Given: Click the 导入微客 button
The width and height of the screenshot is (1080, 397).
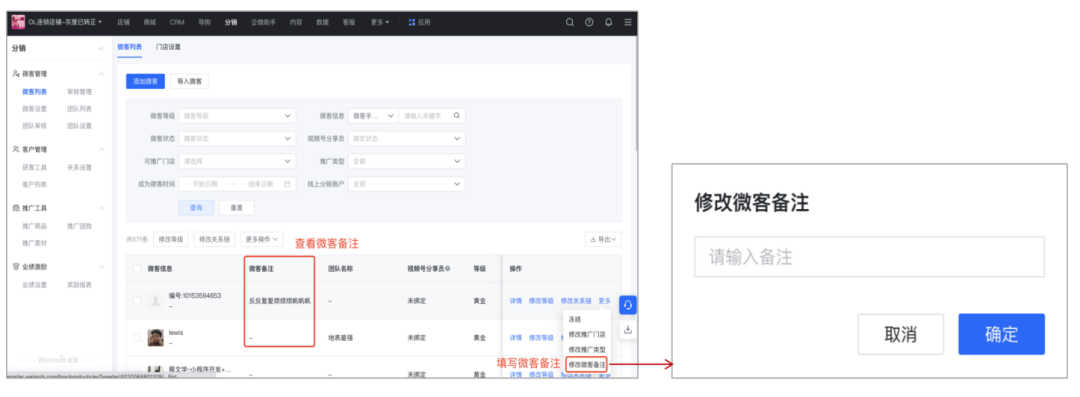Looking at the screenshot, I should pos(189,81).
